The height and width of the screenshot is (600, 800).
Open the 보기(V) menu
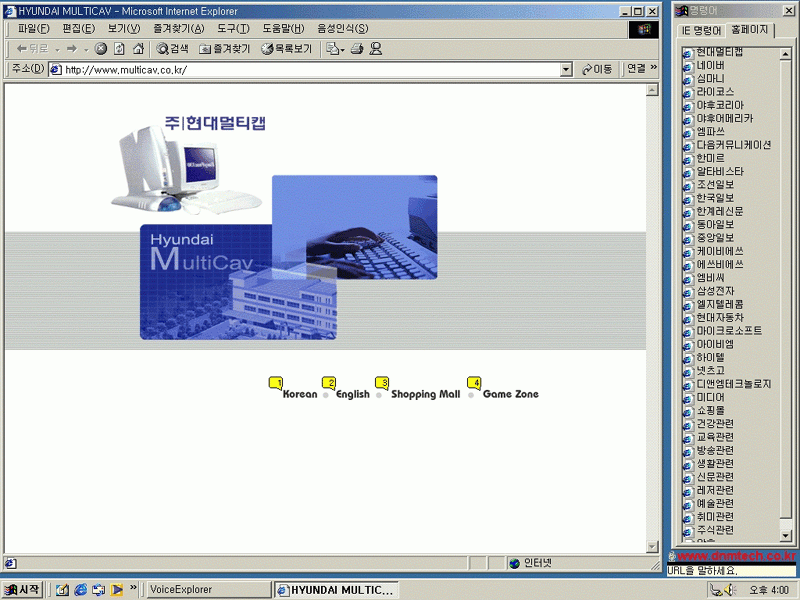[124, 29]
